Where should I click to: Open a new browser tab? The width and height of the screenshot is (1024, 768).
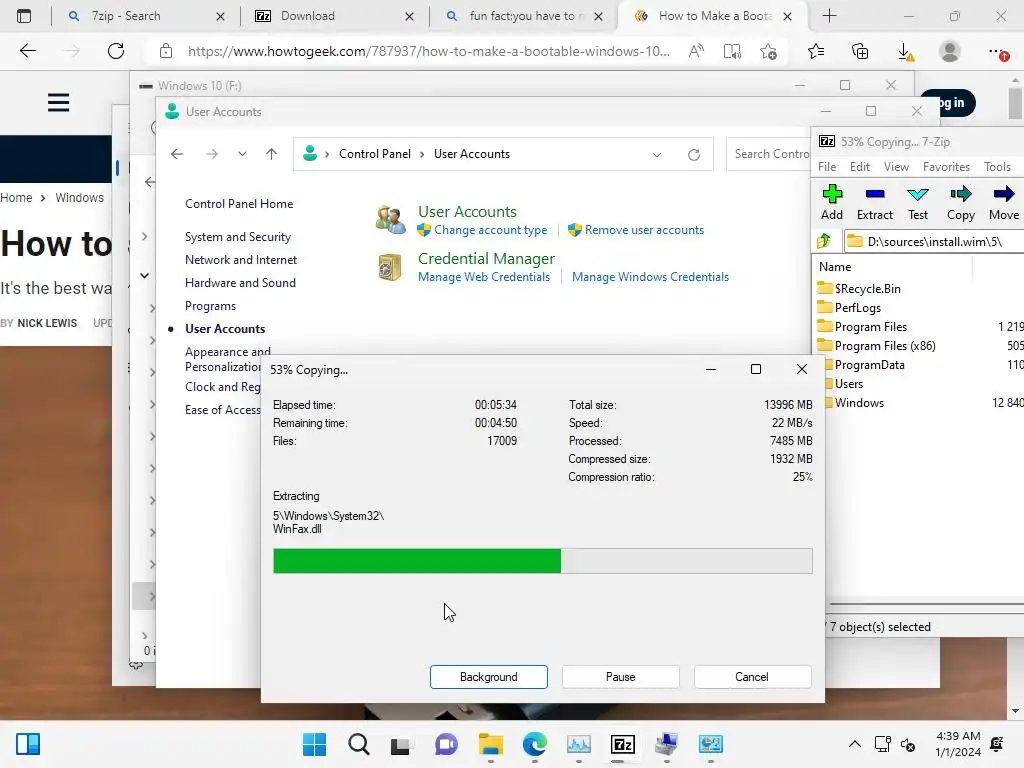tap(829, 16)
